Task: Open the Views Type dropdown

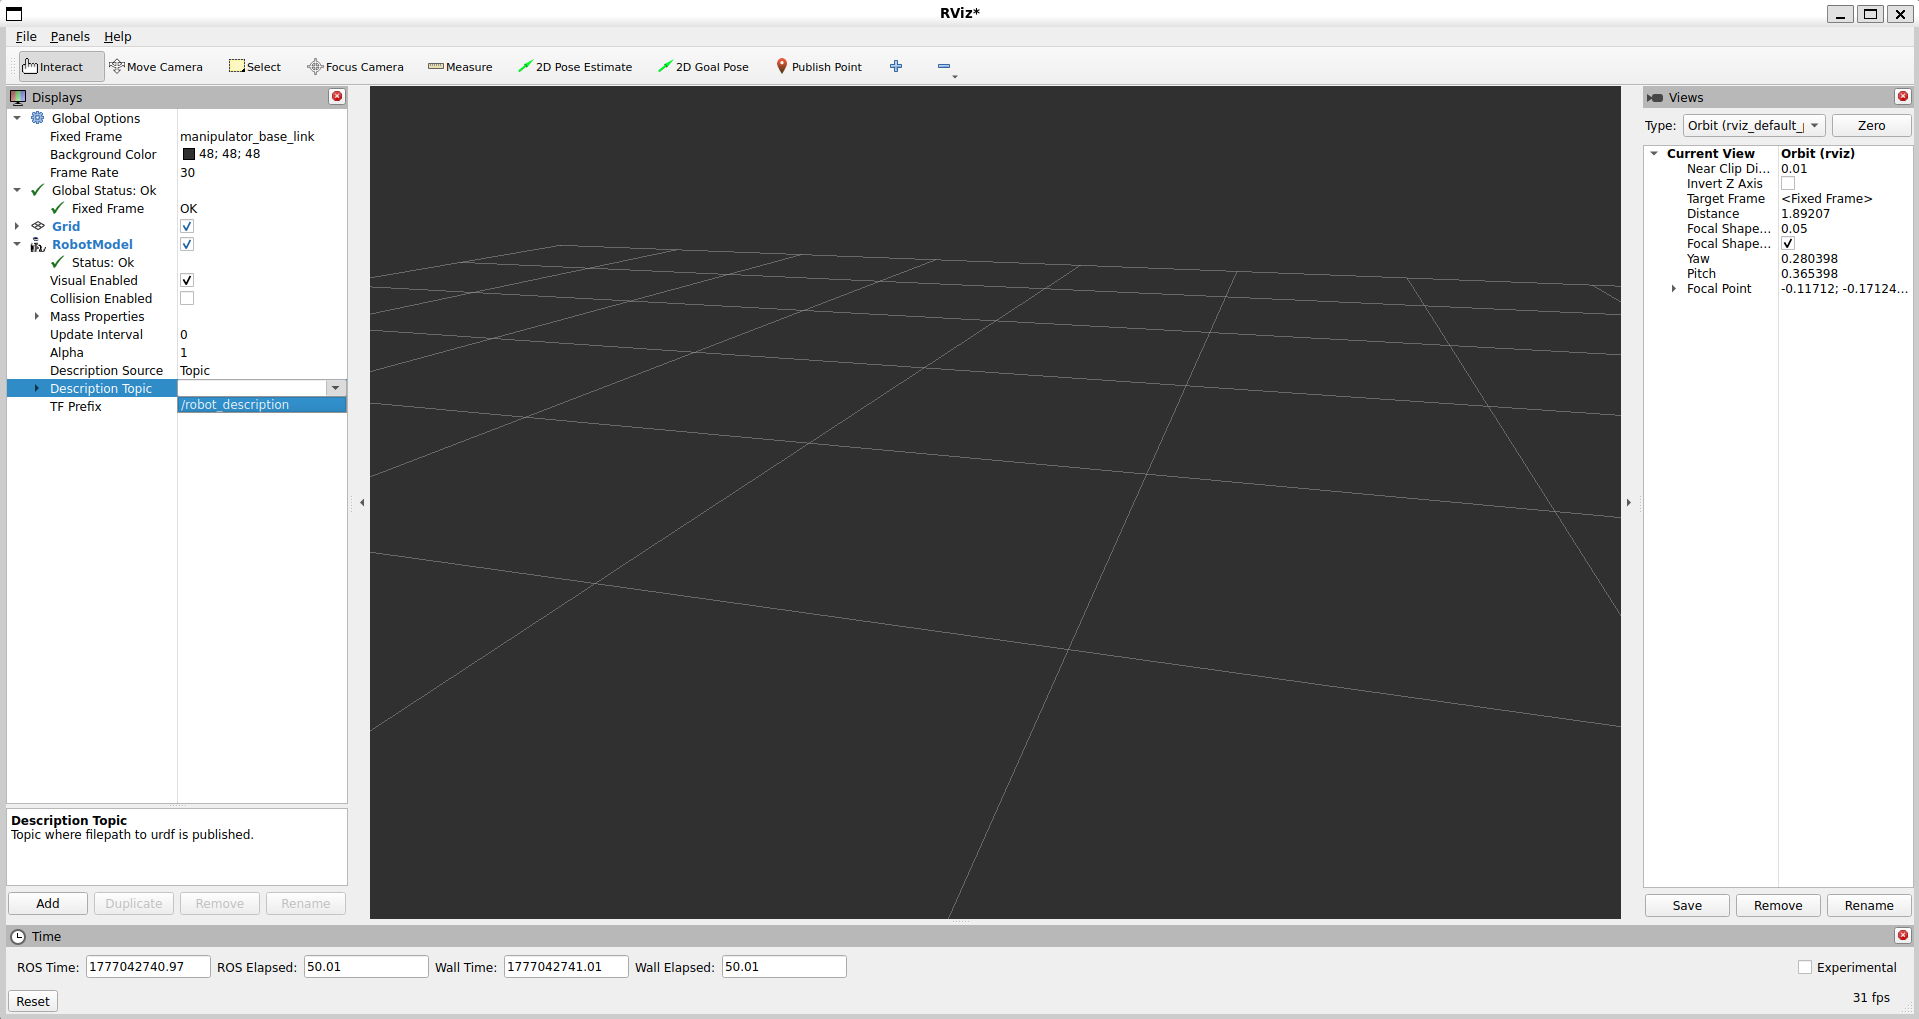Action: coord(1754,125)
